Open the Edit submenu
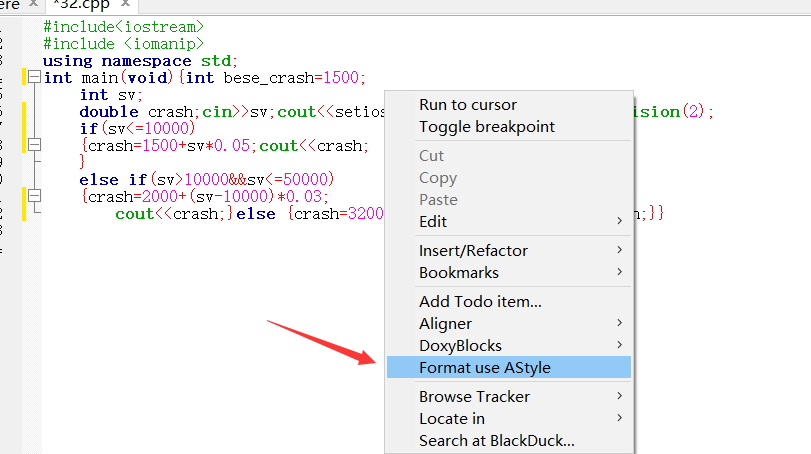 point(509,221)
